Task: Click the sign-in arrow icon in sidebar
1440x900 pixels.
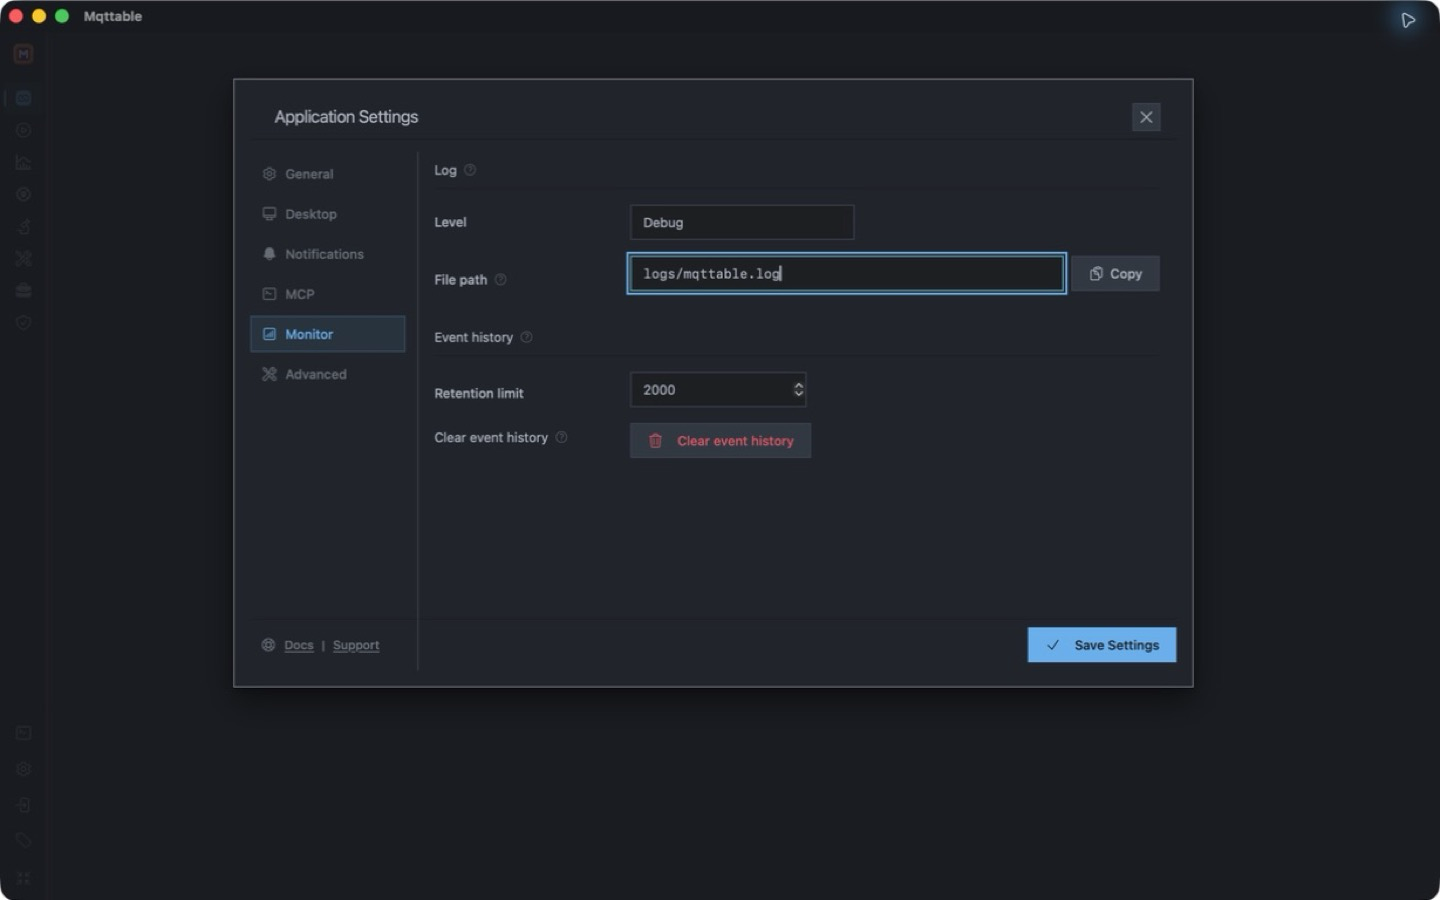Action: [x=23, y=805]
